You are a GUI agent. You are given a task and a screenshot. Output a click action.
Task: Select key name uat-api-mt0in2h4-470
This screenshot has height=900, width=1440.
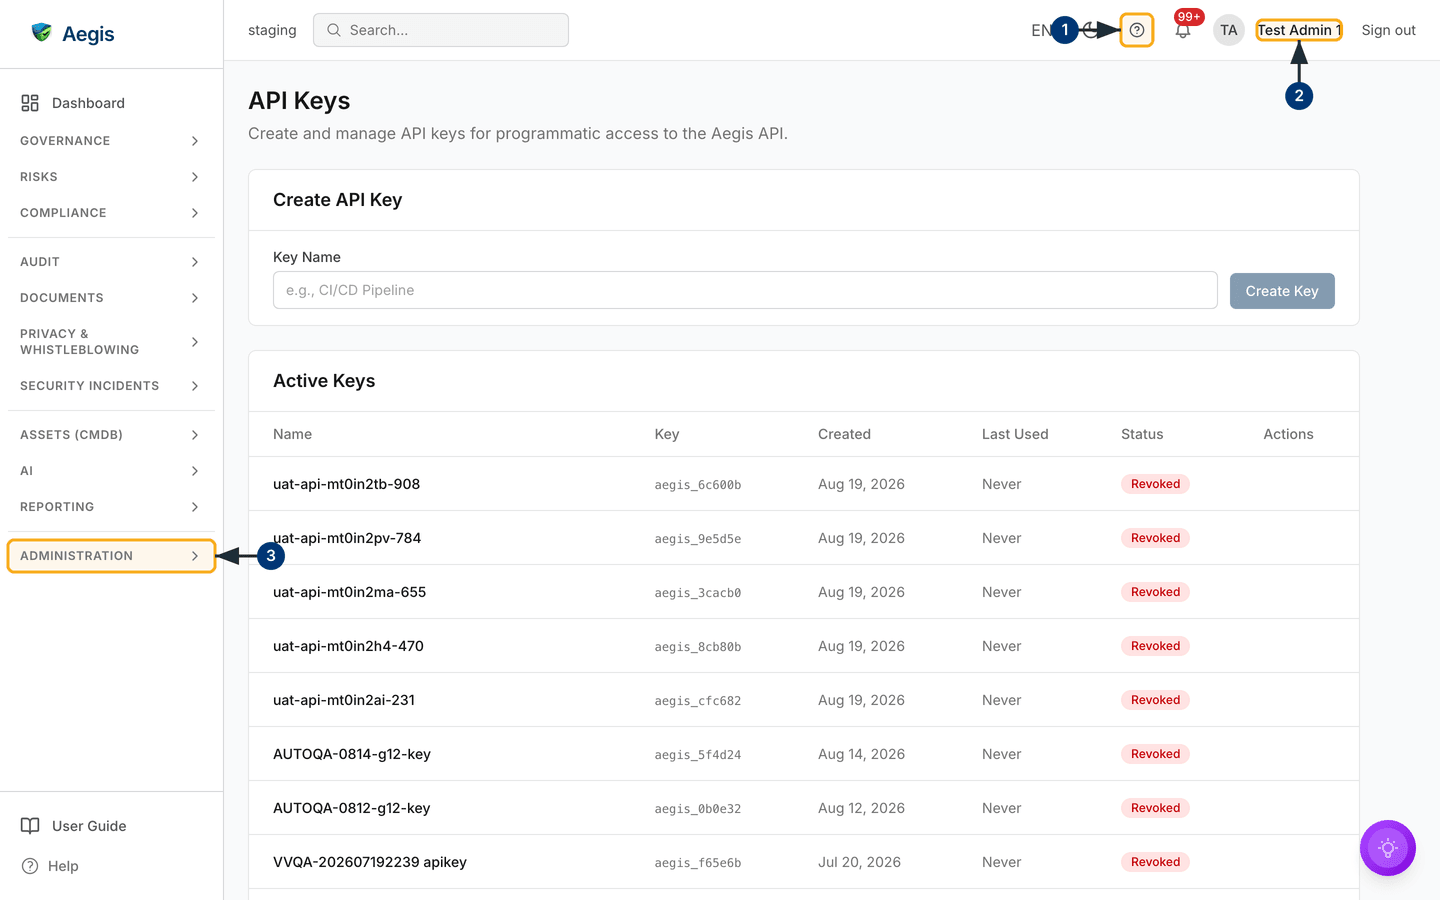tap(348, 646)
